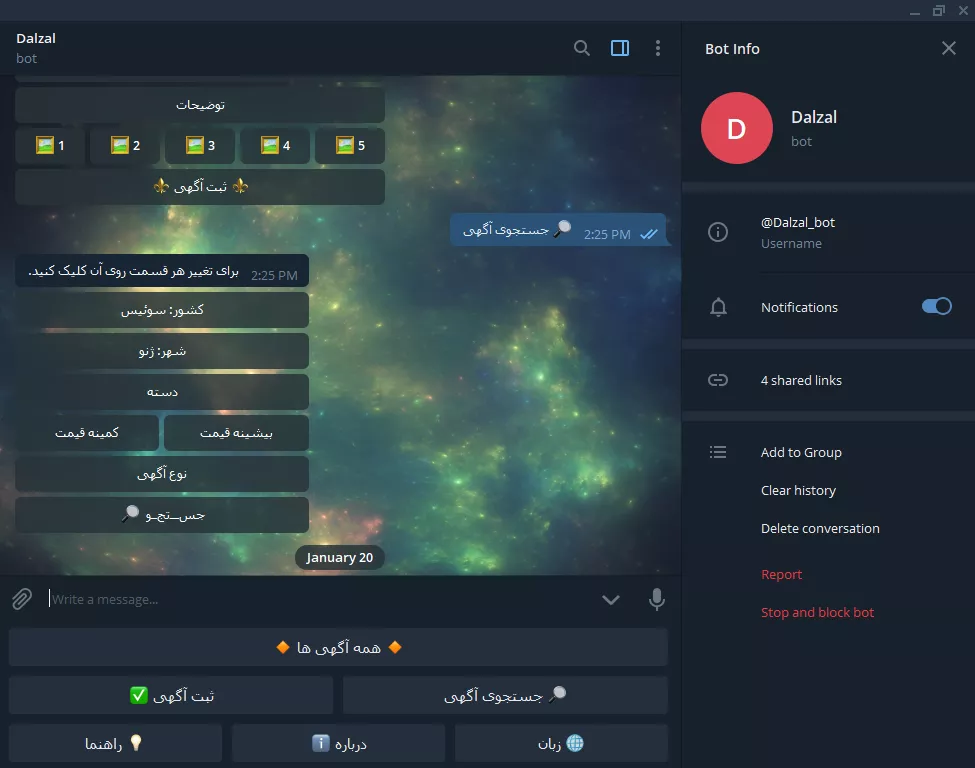975x768 pixels.
Task: Click the توضیحات inline button
Action: coord(200,104)
